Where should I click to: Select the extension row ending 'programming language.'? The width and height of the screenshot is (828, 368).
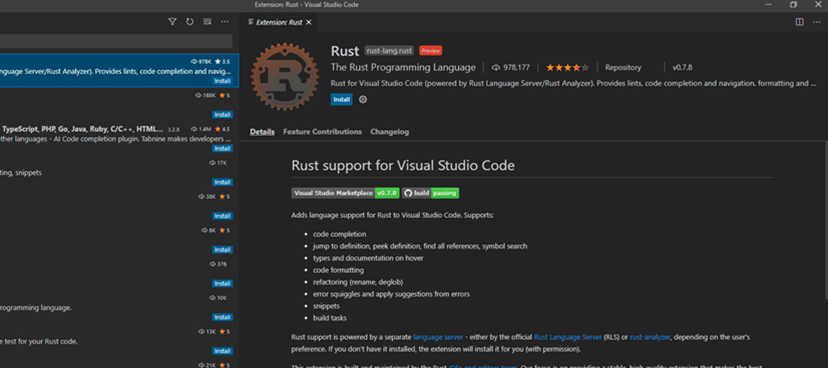tap(119, 307)
